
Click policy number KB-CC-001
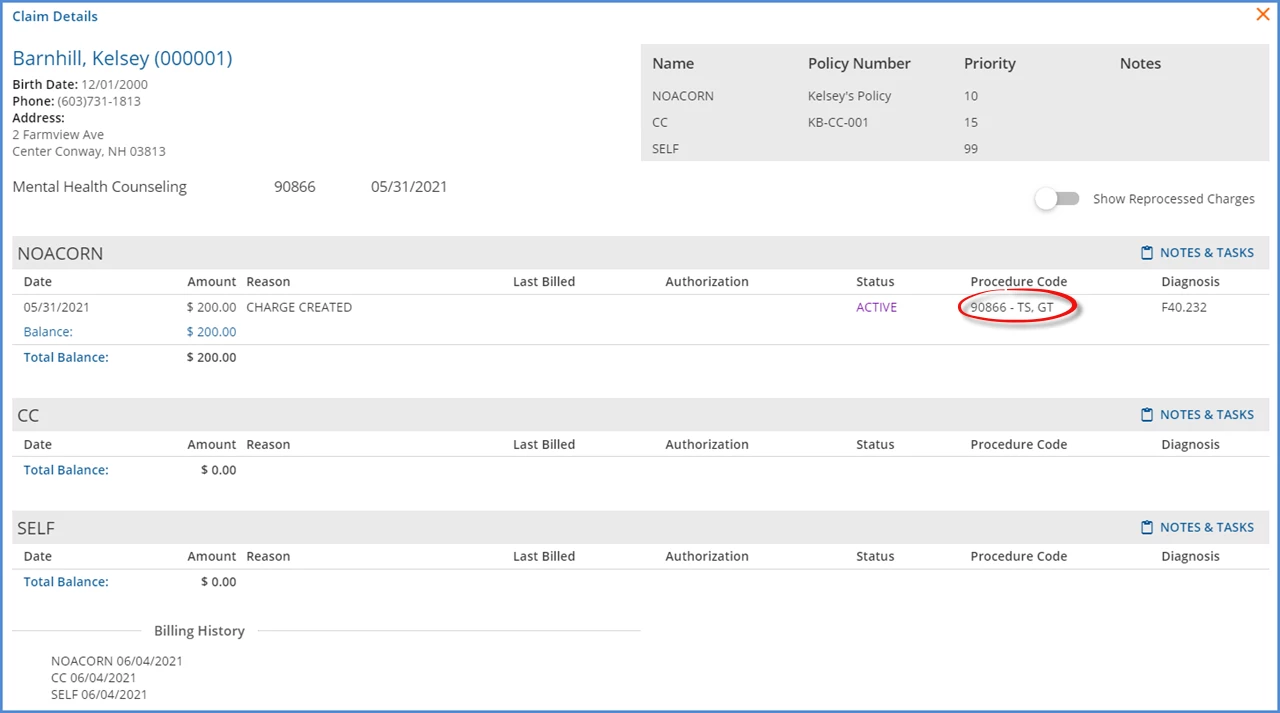pos(838,122)
